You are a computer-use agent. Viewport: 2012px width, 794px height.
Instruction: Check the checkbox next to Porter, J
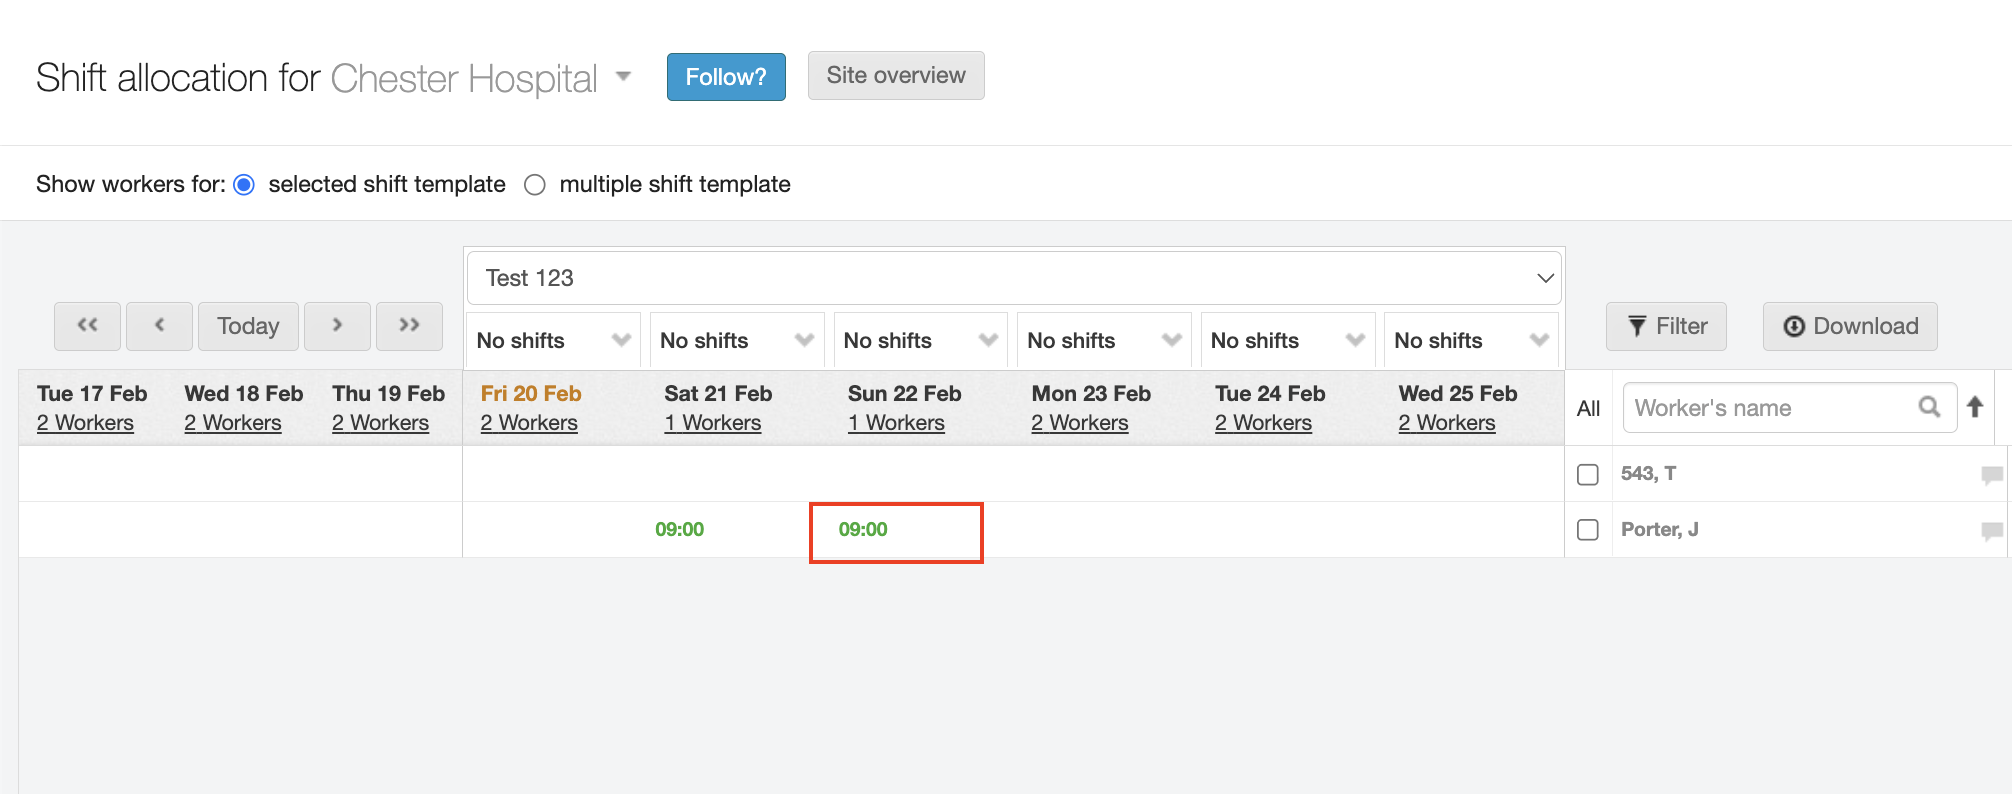[x=1587, y=530]
